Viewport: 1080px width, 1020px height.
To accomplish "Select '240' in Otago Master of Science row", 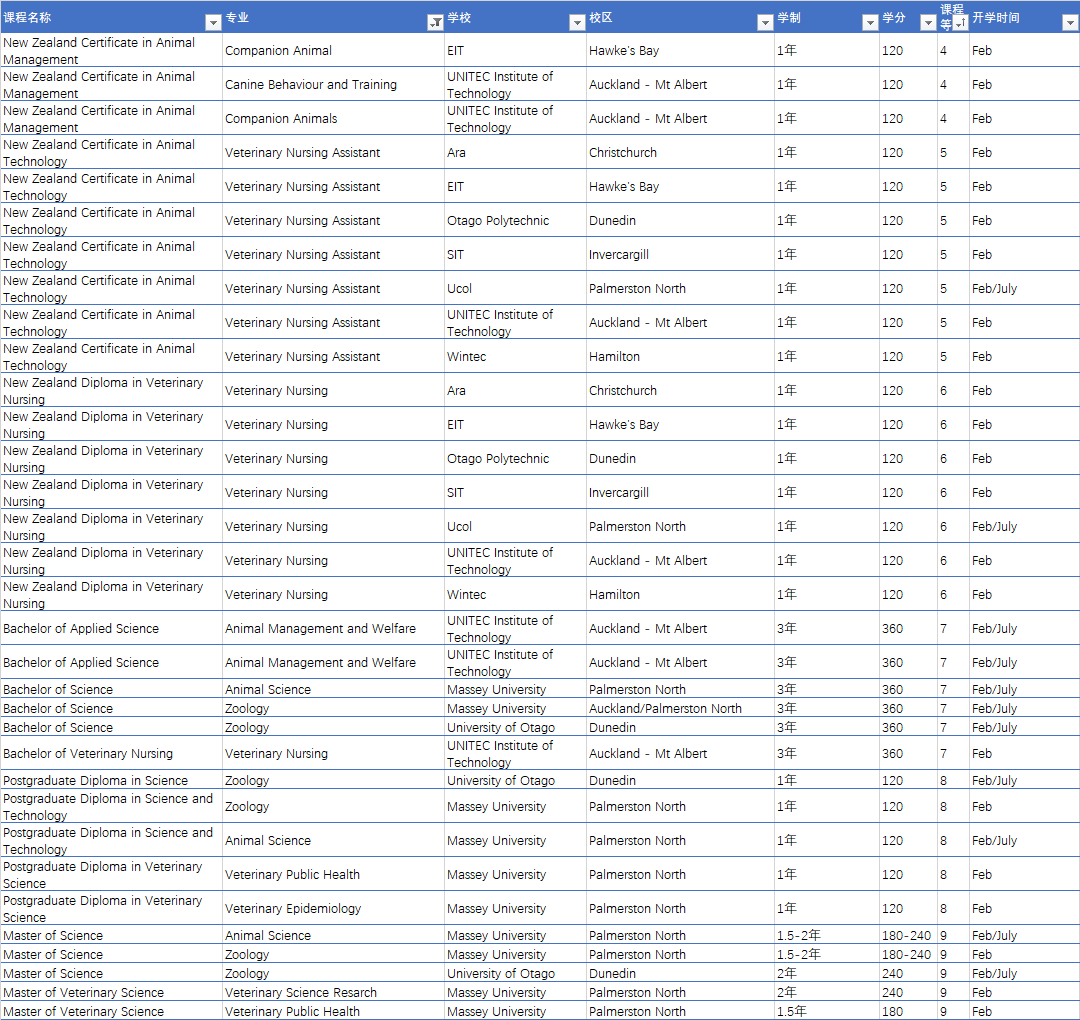I will (x=908, y=973).
